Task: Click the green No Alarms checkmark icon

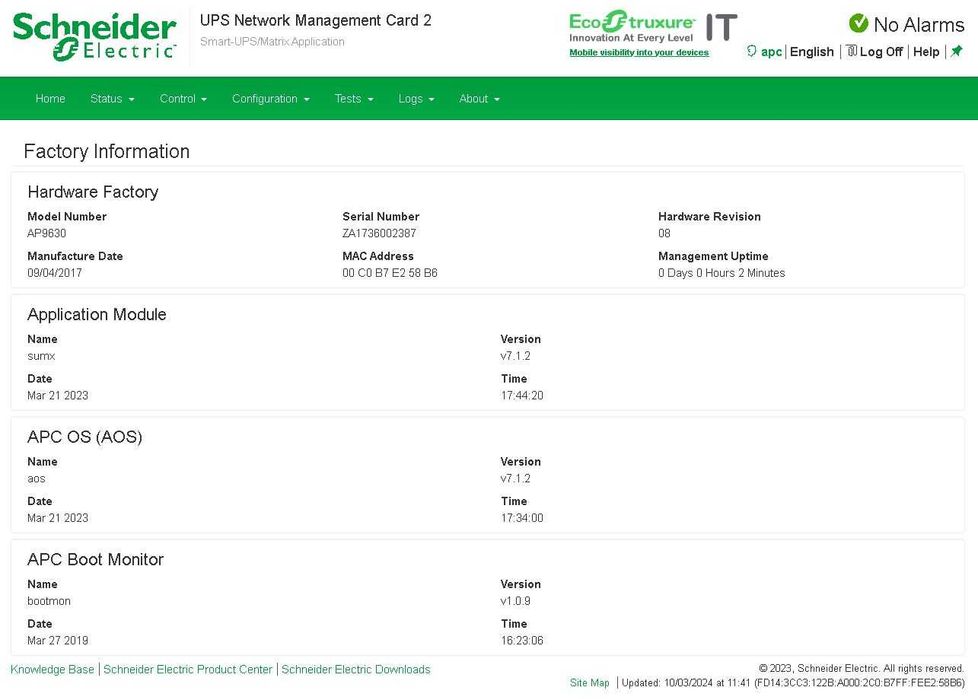Action: pos(858,24)
